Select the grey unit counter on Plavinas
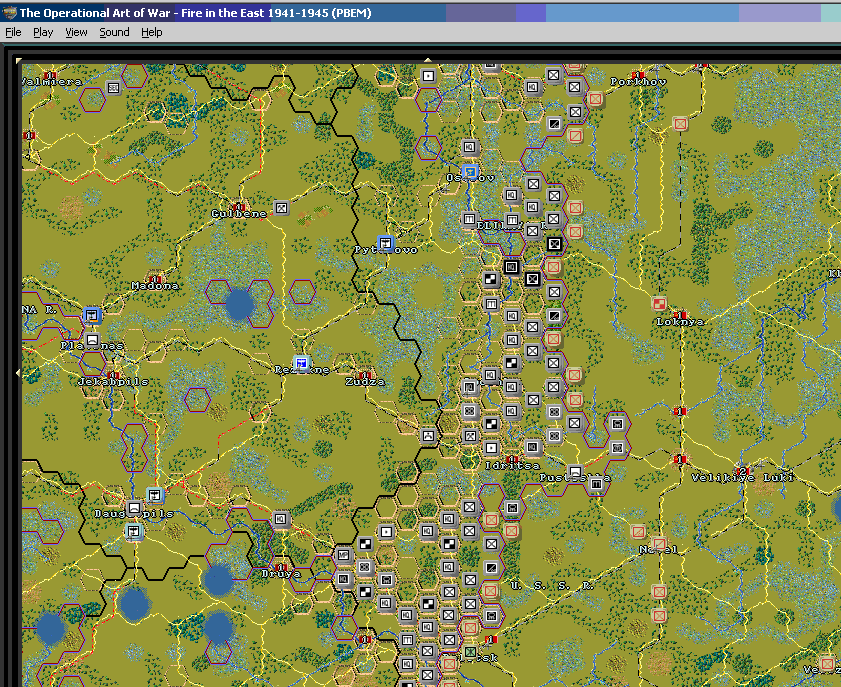Screen dimensions: 841x687 [x=92, y=340]
